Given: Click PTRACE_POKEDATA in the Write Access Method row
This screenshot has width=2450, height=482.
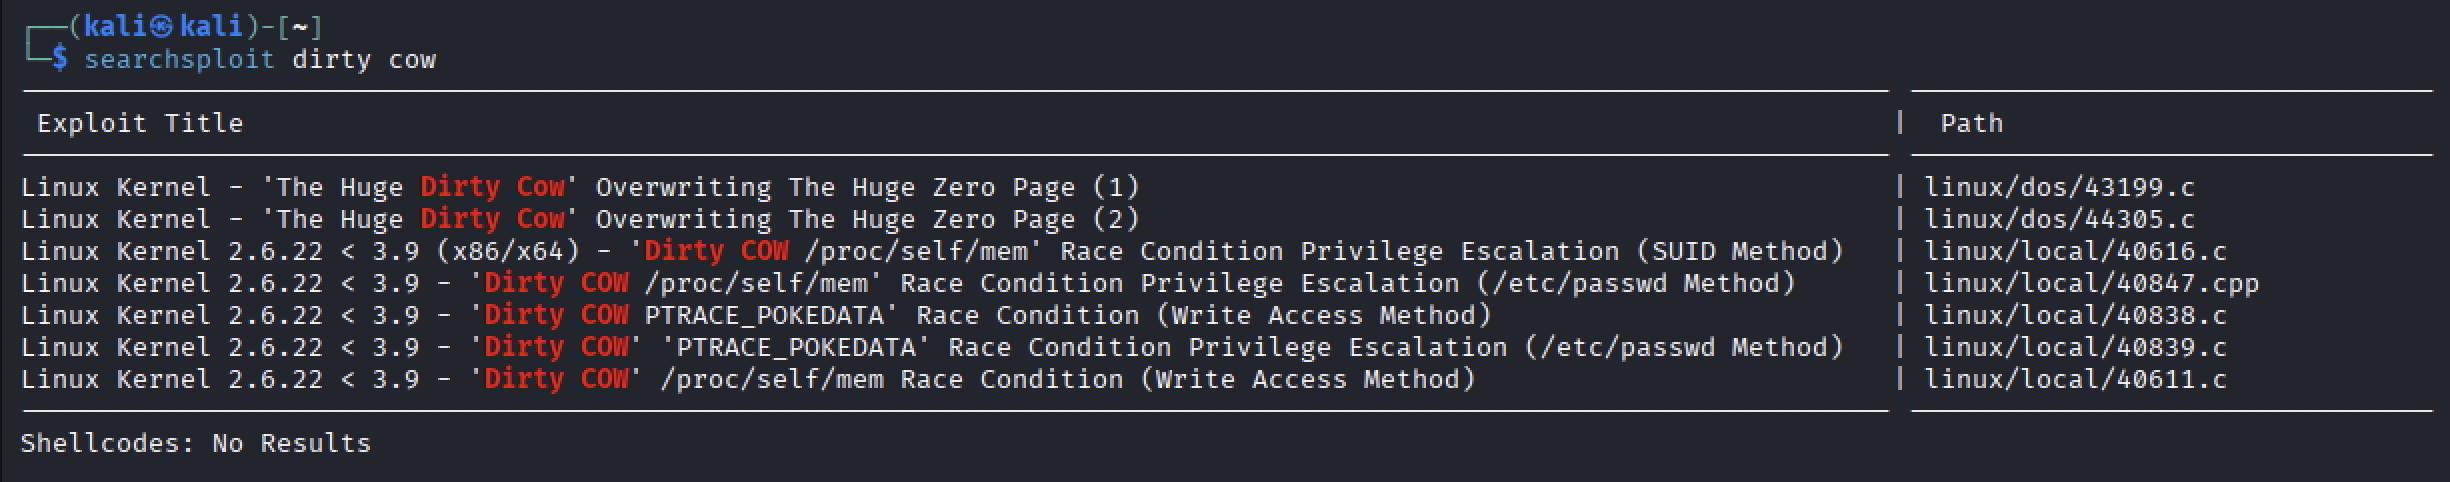Looking at the screenshot, I should tap(764, 315).
